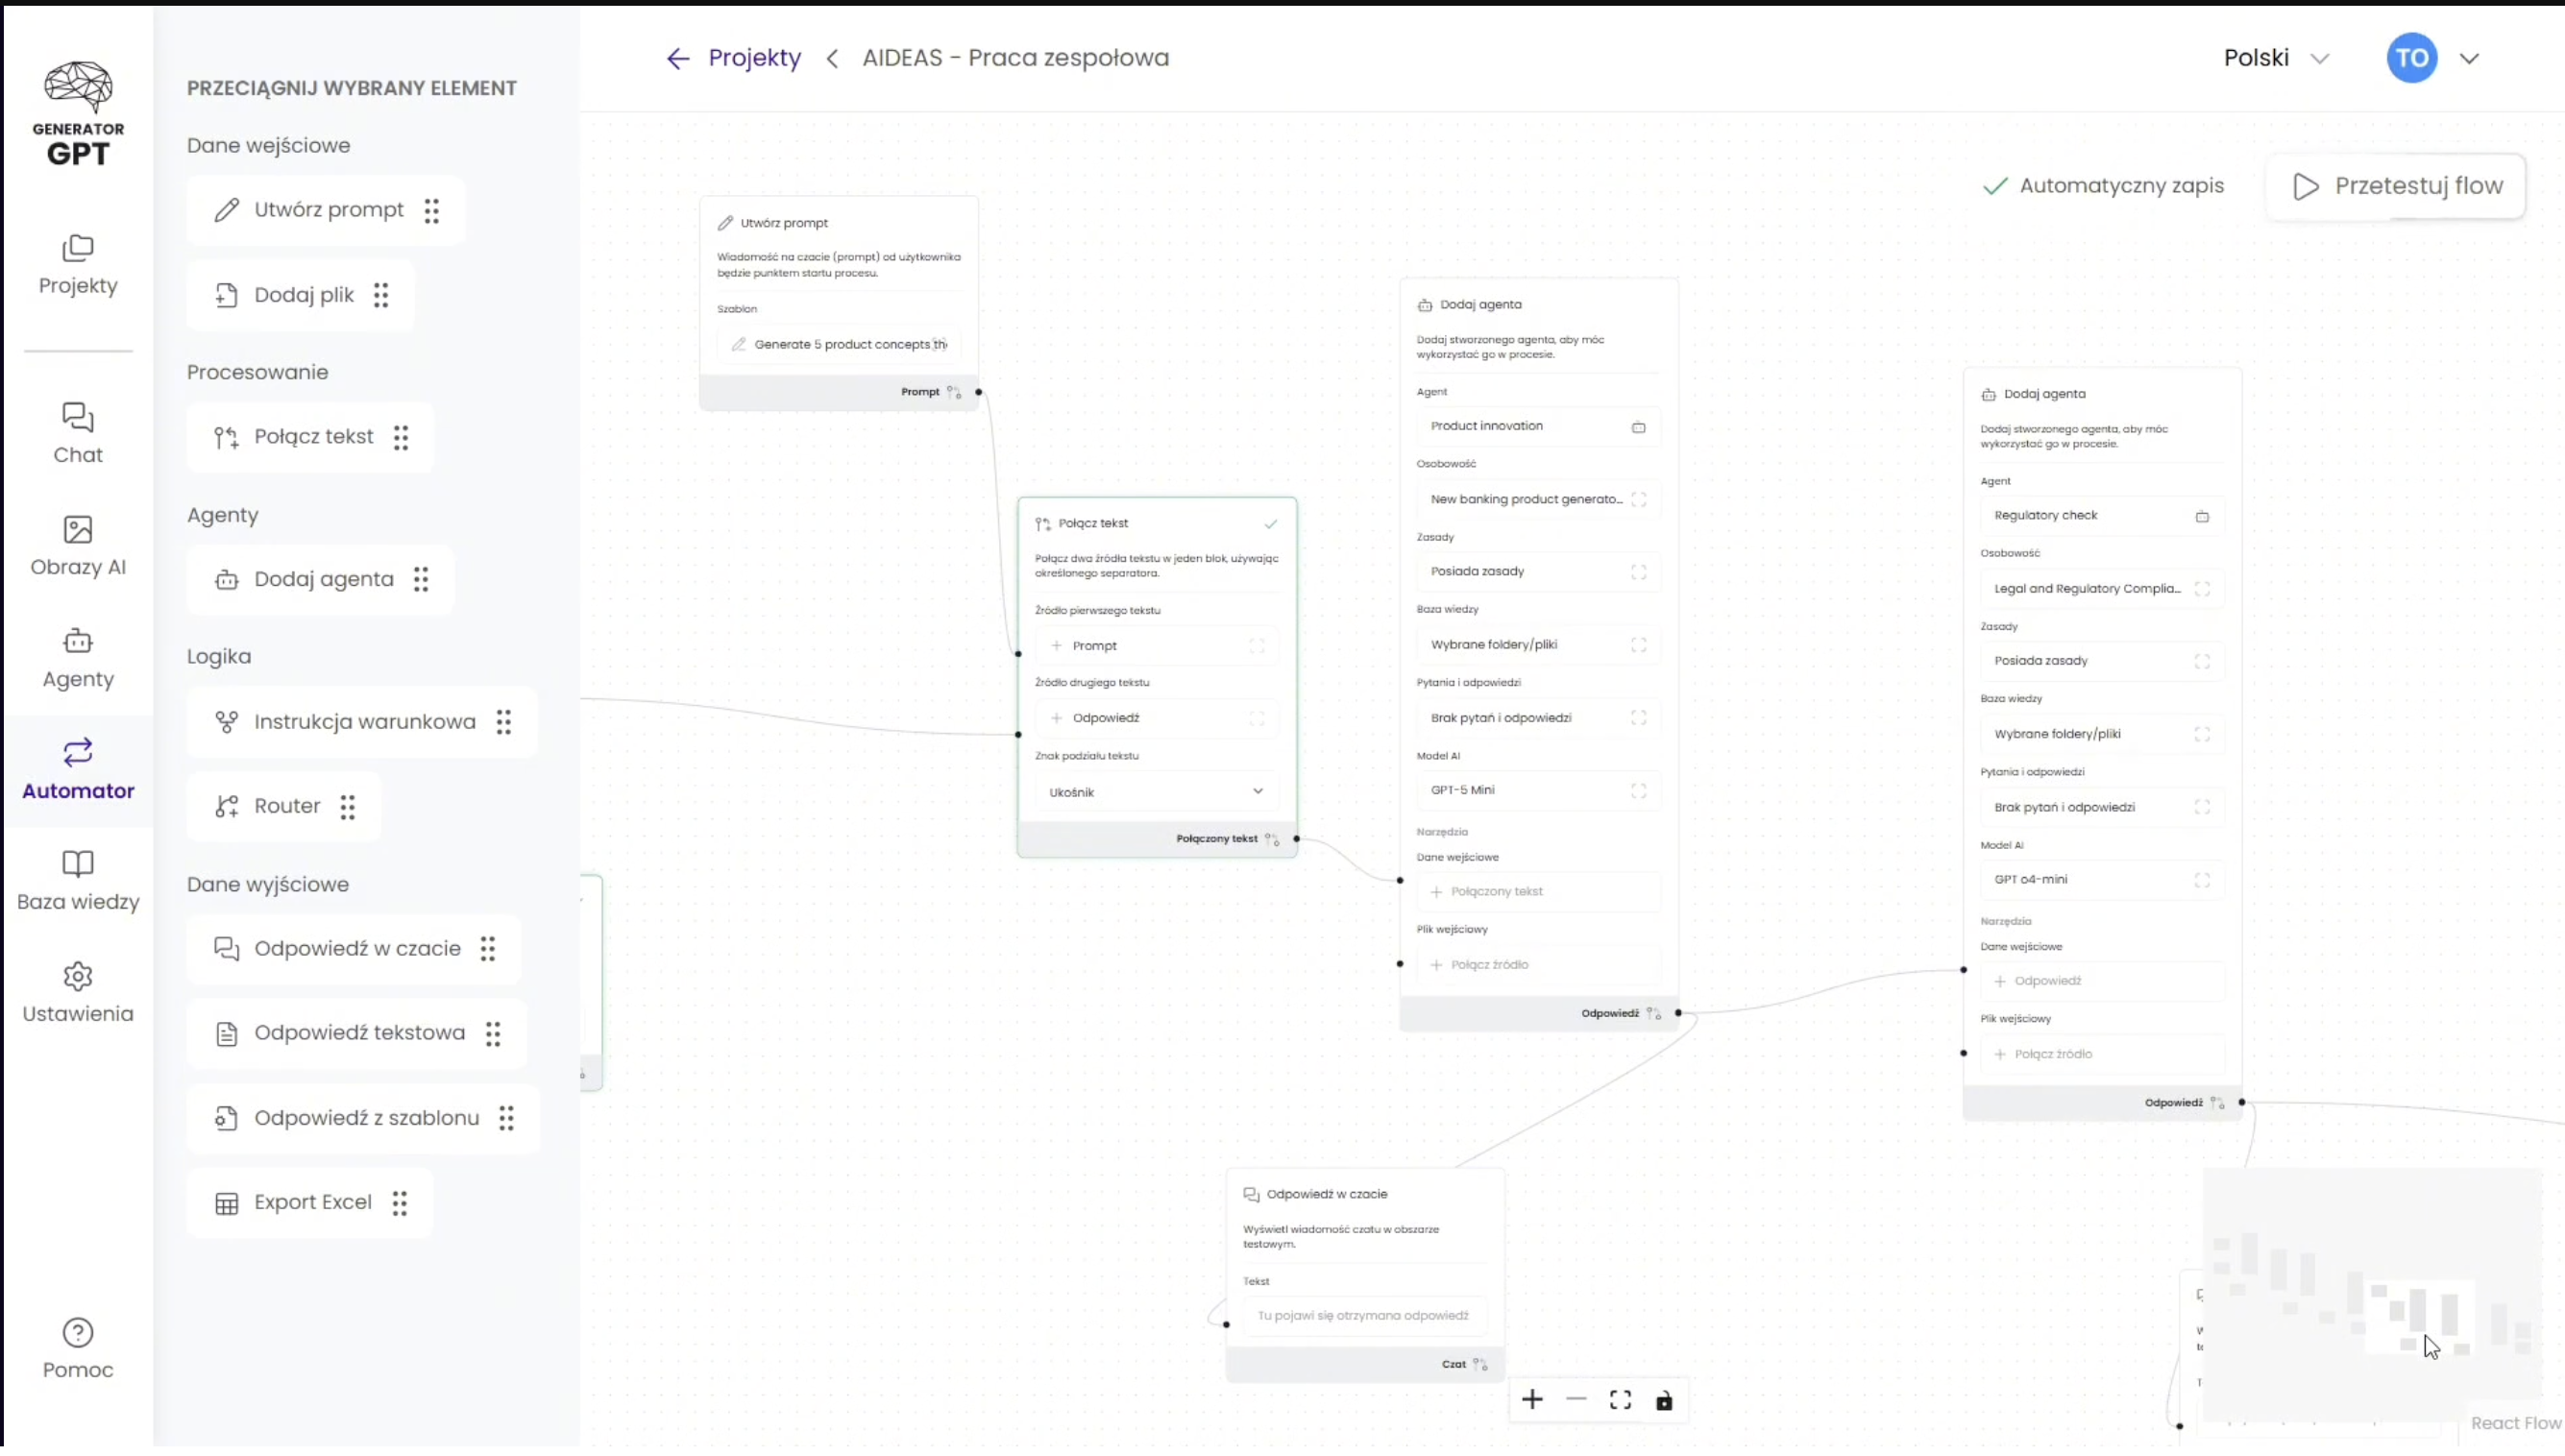2565x1456 pixels.
Task: Go to Agenty sidebar section
Action: [x=78, y=657]
